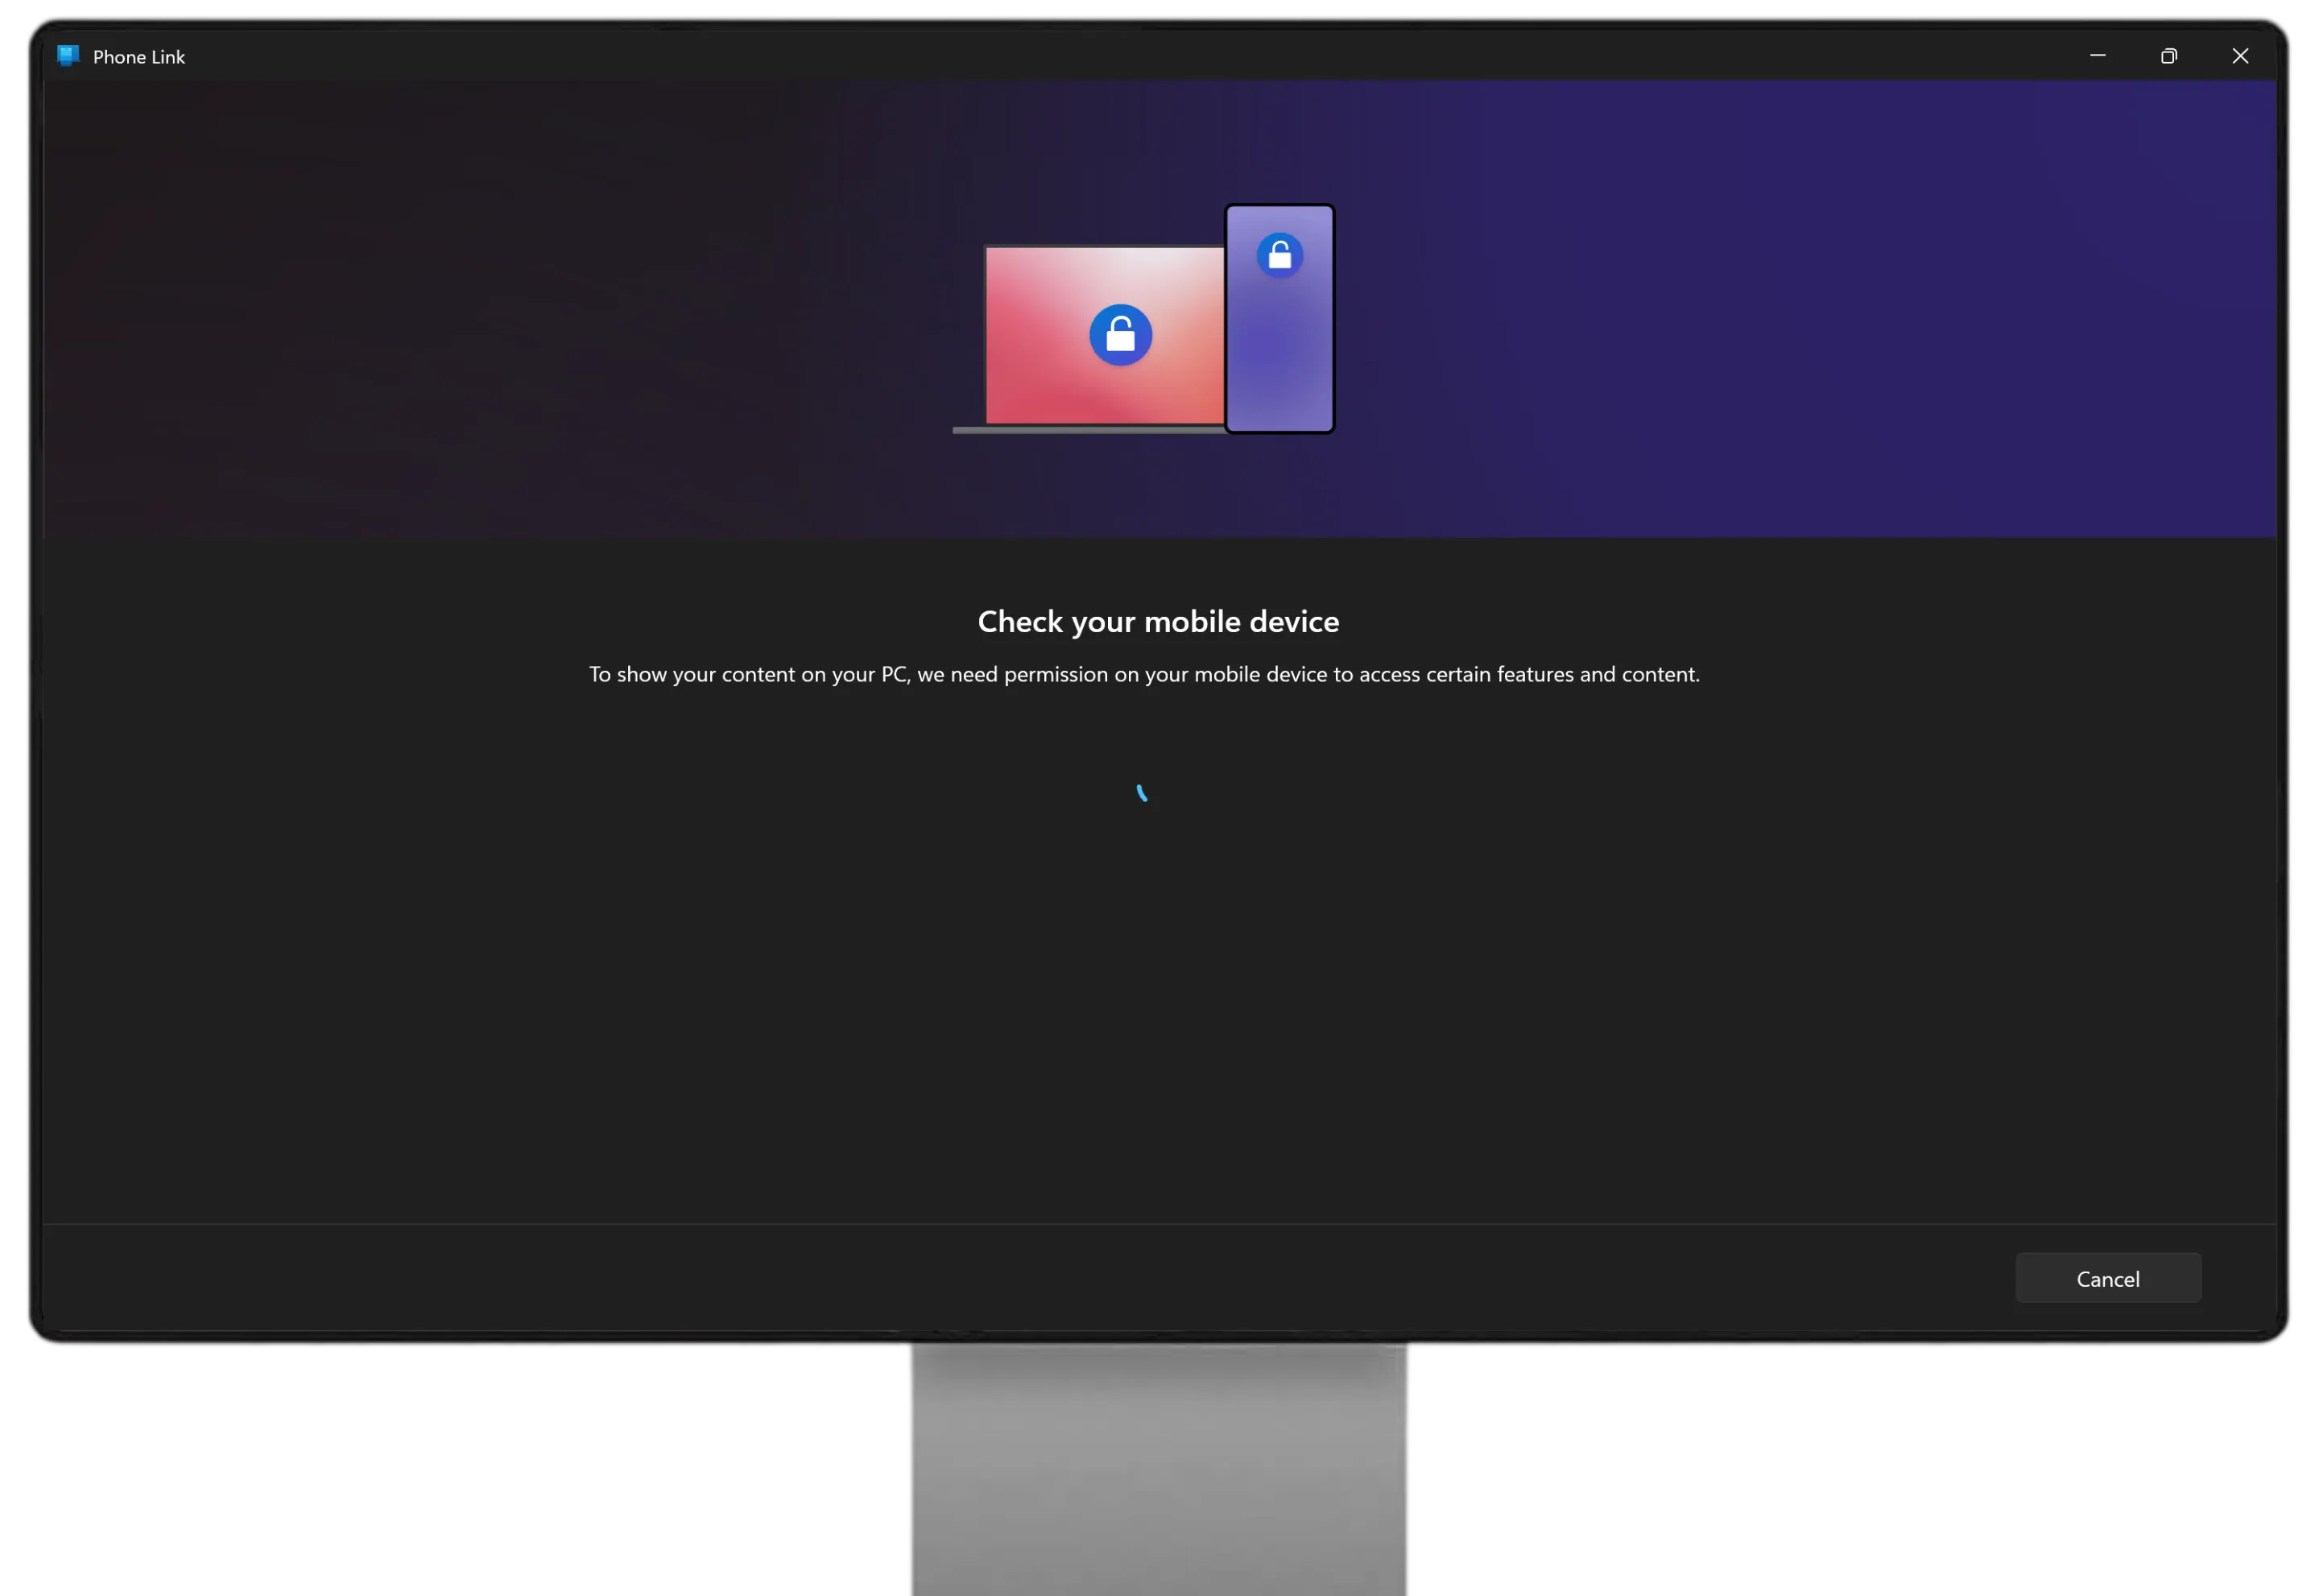Click the permission description text about mobile device
Screen dimensions: 2319x1596
coord(1144,674)
